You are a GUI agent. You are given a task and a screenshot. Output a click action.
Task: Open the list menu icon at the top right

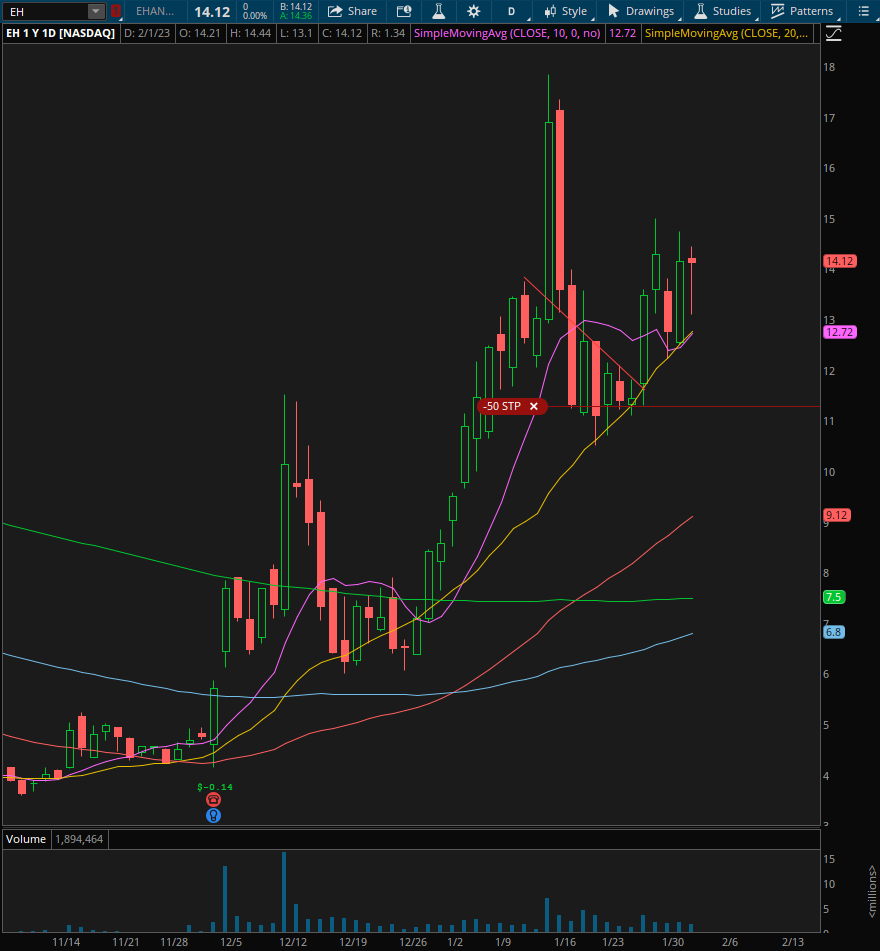(863, 11)
